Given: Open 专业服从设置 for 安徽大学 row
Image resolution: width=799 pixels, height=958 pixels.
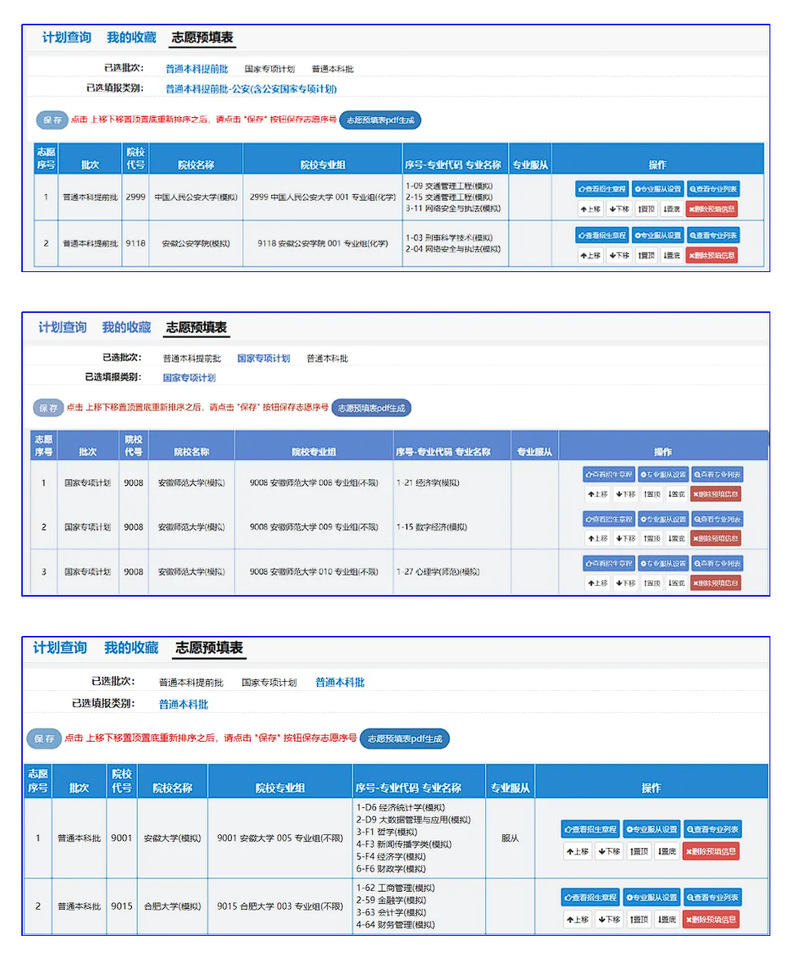Looking at the screenshot, I should point(652,829).
